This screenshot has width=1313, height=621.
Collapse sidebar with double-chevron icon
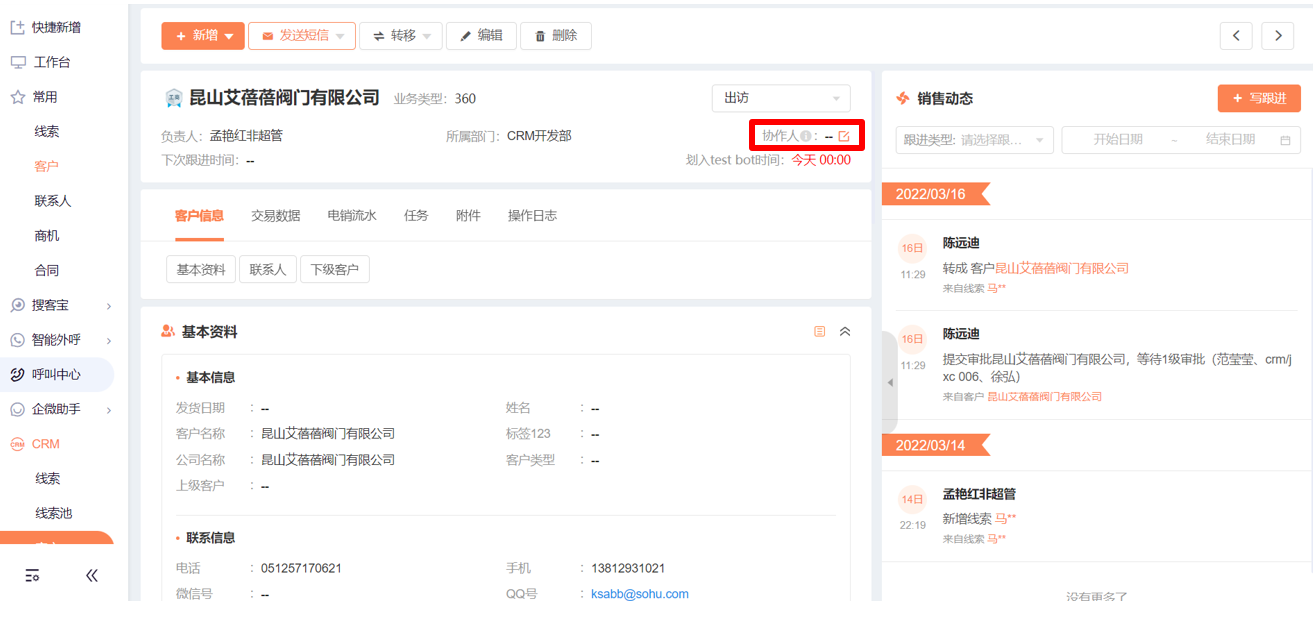[x=92, y=575]
